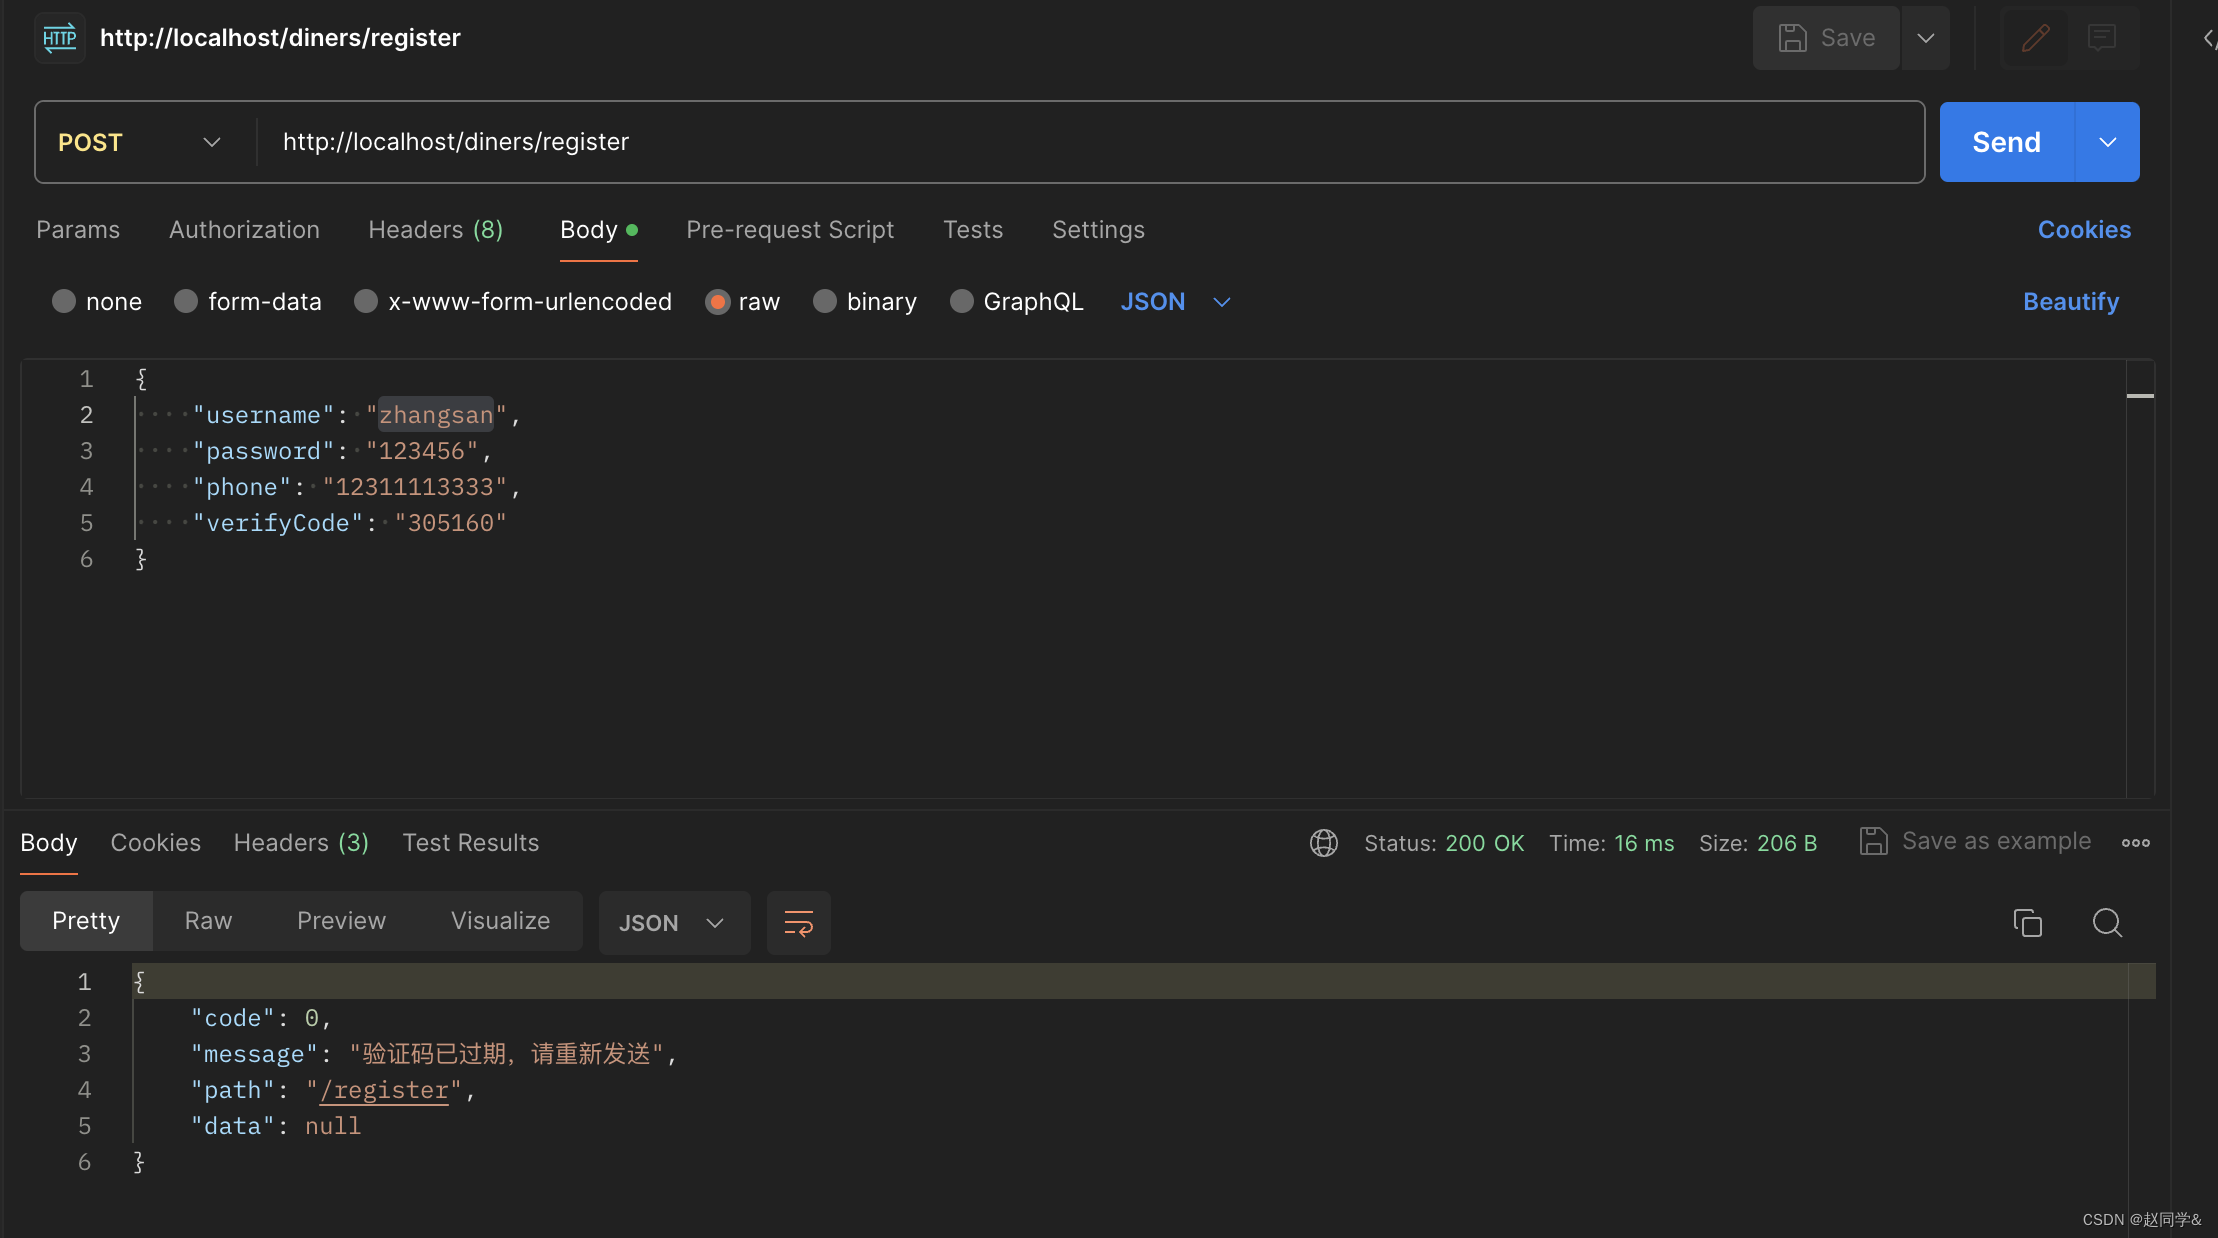Viewport: 2218px width, 1238px height.
Task: Copy response body with copy icon
Action: coord(2027,922)
